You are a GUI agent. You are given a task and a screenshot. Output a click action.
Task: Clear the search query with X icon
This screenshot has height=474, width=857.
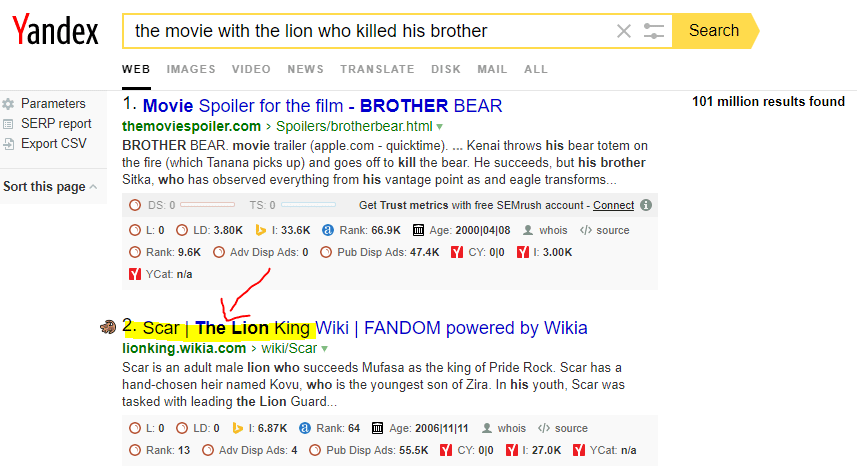coord(624,31)
